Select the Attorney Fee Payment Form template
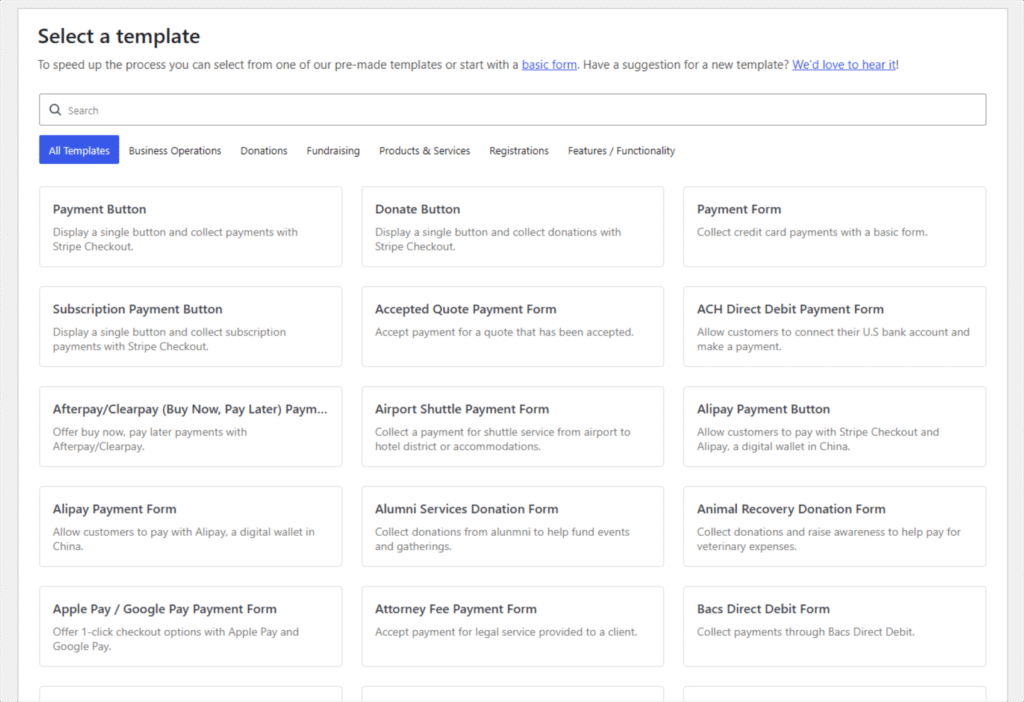1024x702 pixels. pyautogui.click(x=513, y=626)
